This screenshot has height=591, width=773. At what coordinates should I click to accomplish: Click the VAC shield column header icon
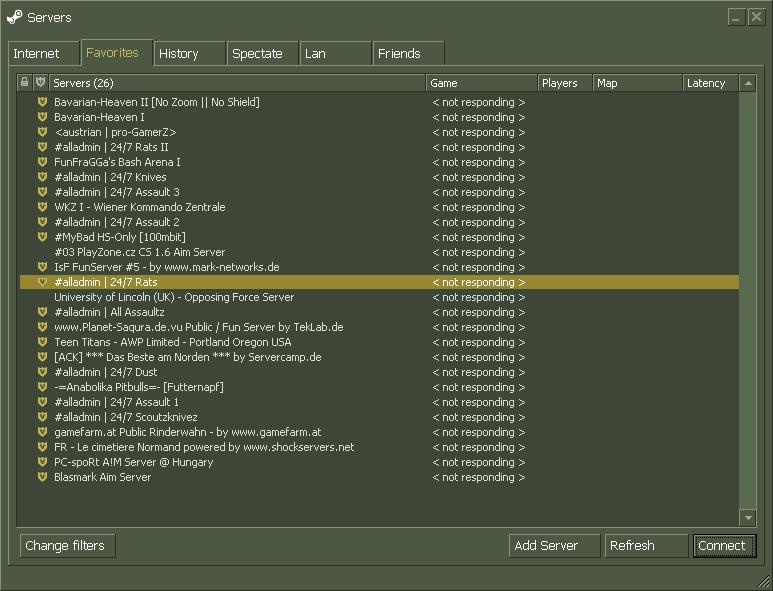click(x=40, y=82)
